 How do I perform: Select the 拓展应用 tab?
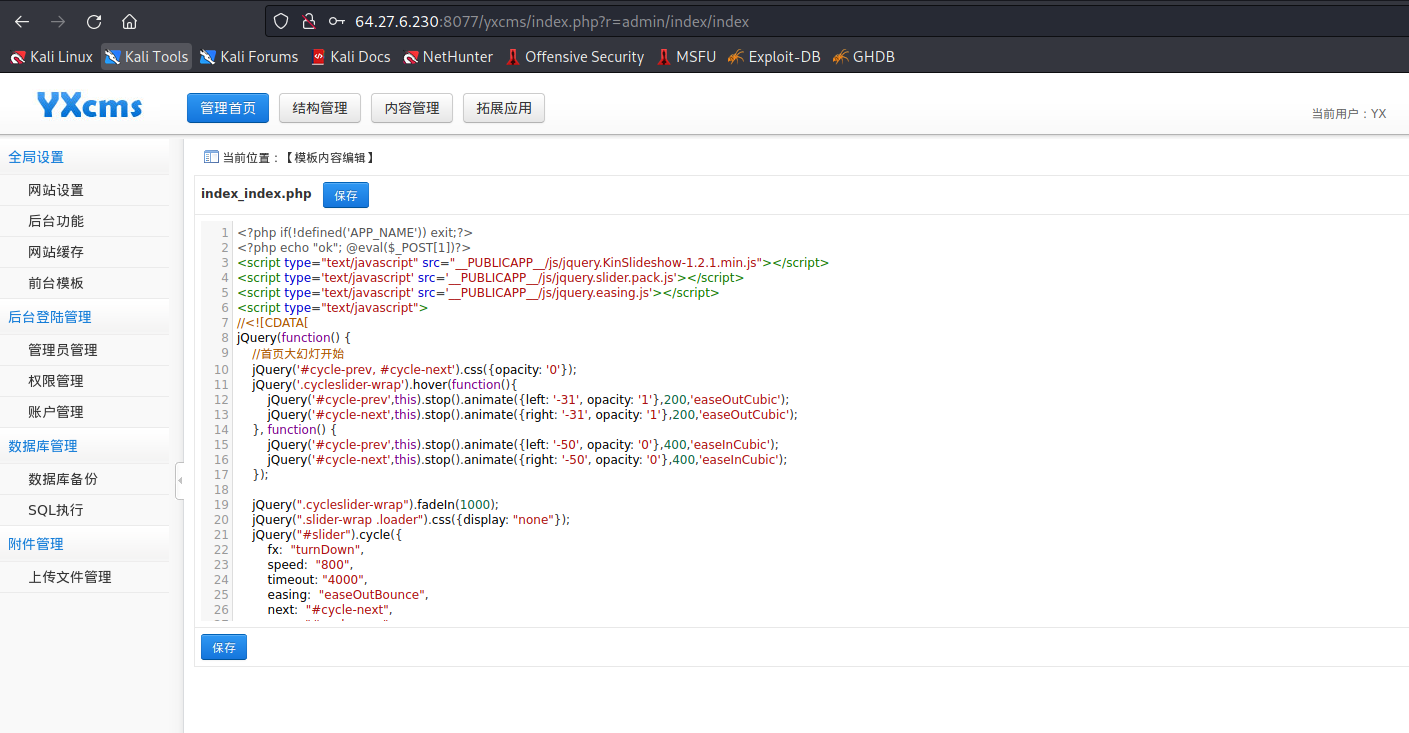504,108
